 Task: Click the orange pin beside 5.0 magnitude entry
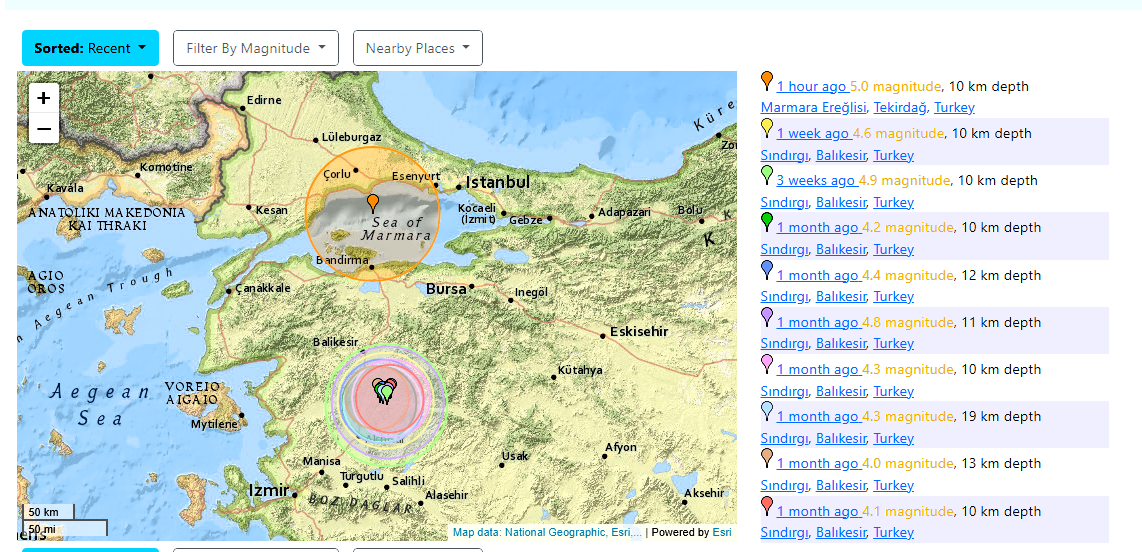[767, 80]
